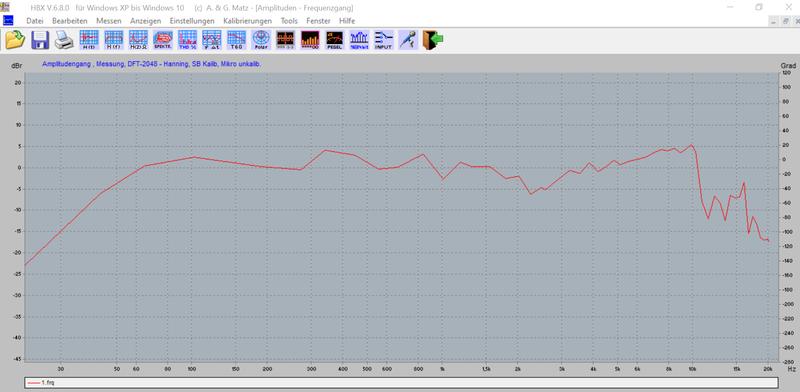Select the SPEKTR. spectrum tool icon
Screen dimensions: 800x392
click(x=163, y=40)
